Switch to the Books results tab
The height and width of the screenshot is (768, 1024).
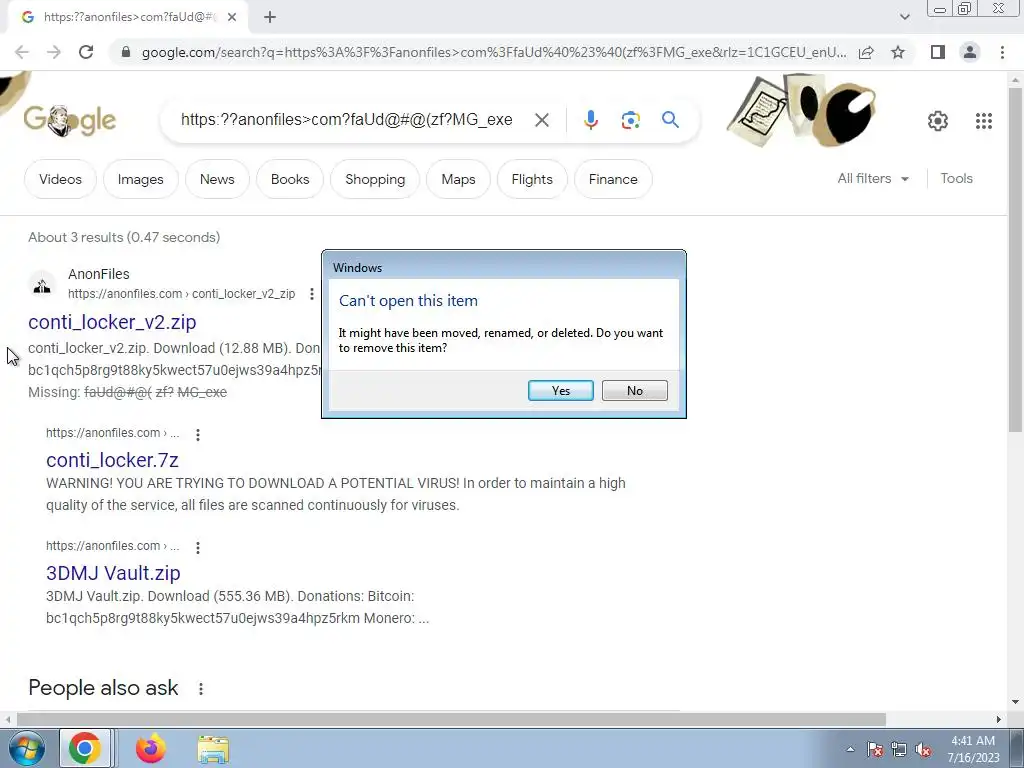click(290, 179)
